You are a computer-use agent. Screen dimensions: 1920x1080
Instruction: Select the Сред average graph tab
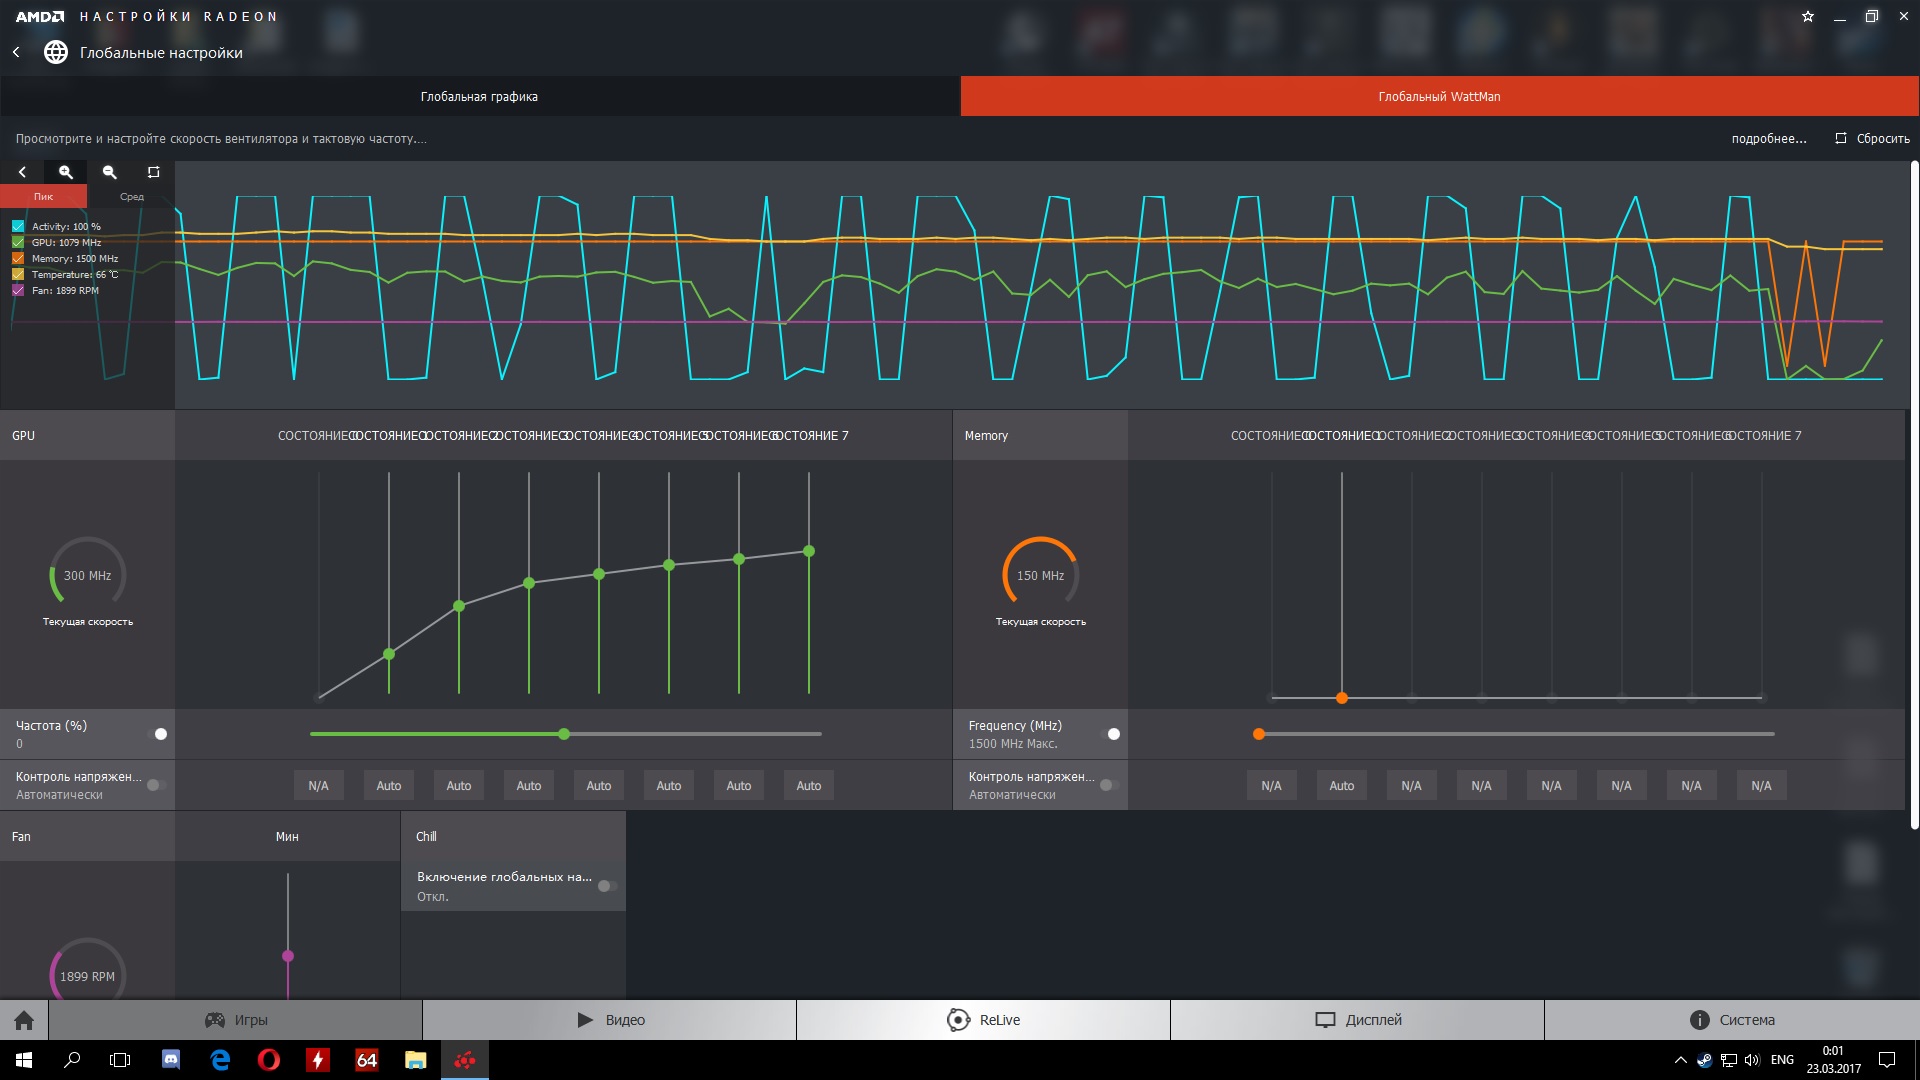click(x=131, y=197)
